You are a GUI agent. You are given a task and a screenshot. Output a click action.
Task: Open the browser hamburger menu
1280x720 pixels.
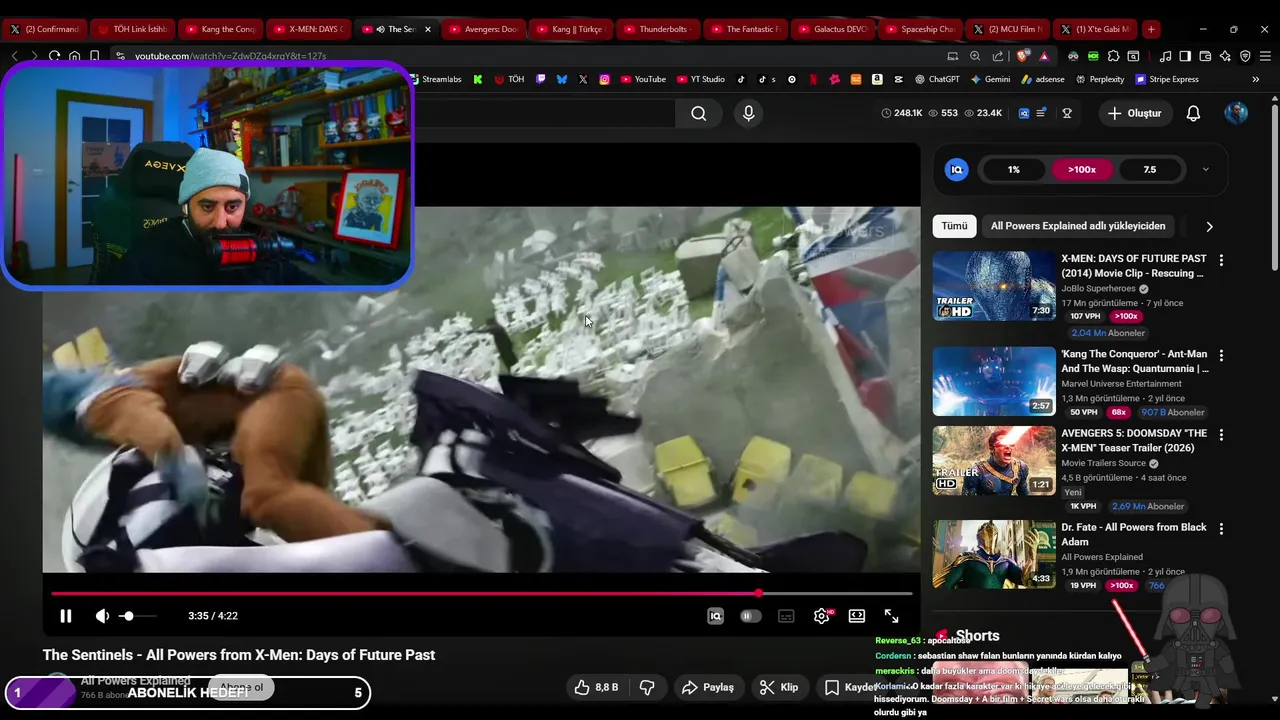(x=1263, y=56)
